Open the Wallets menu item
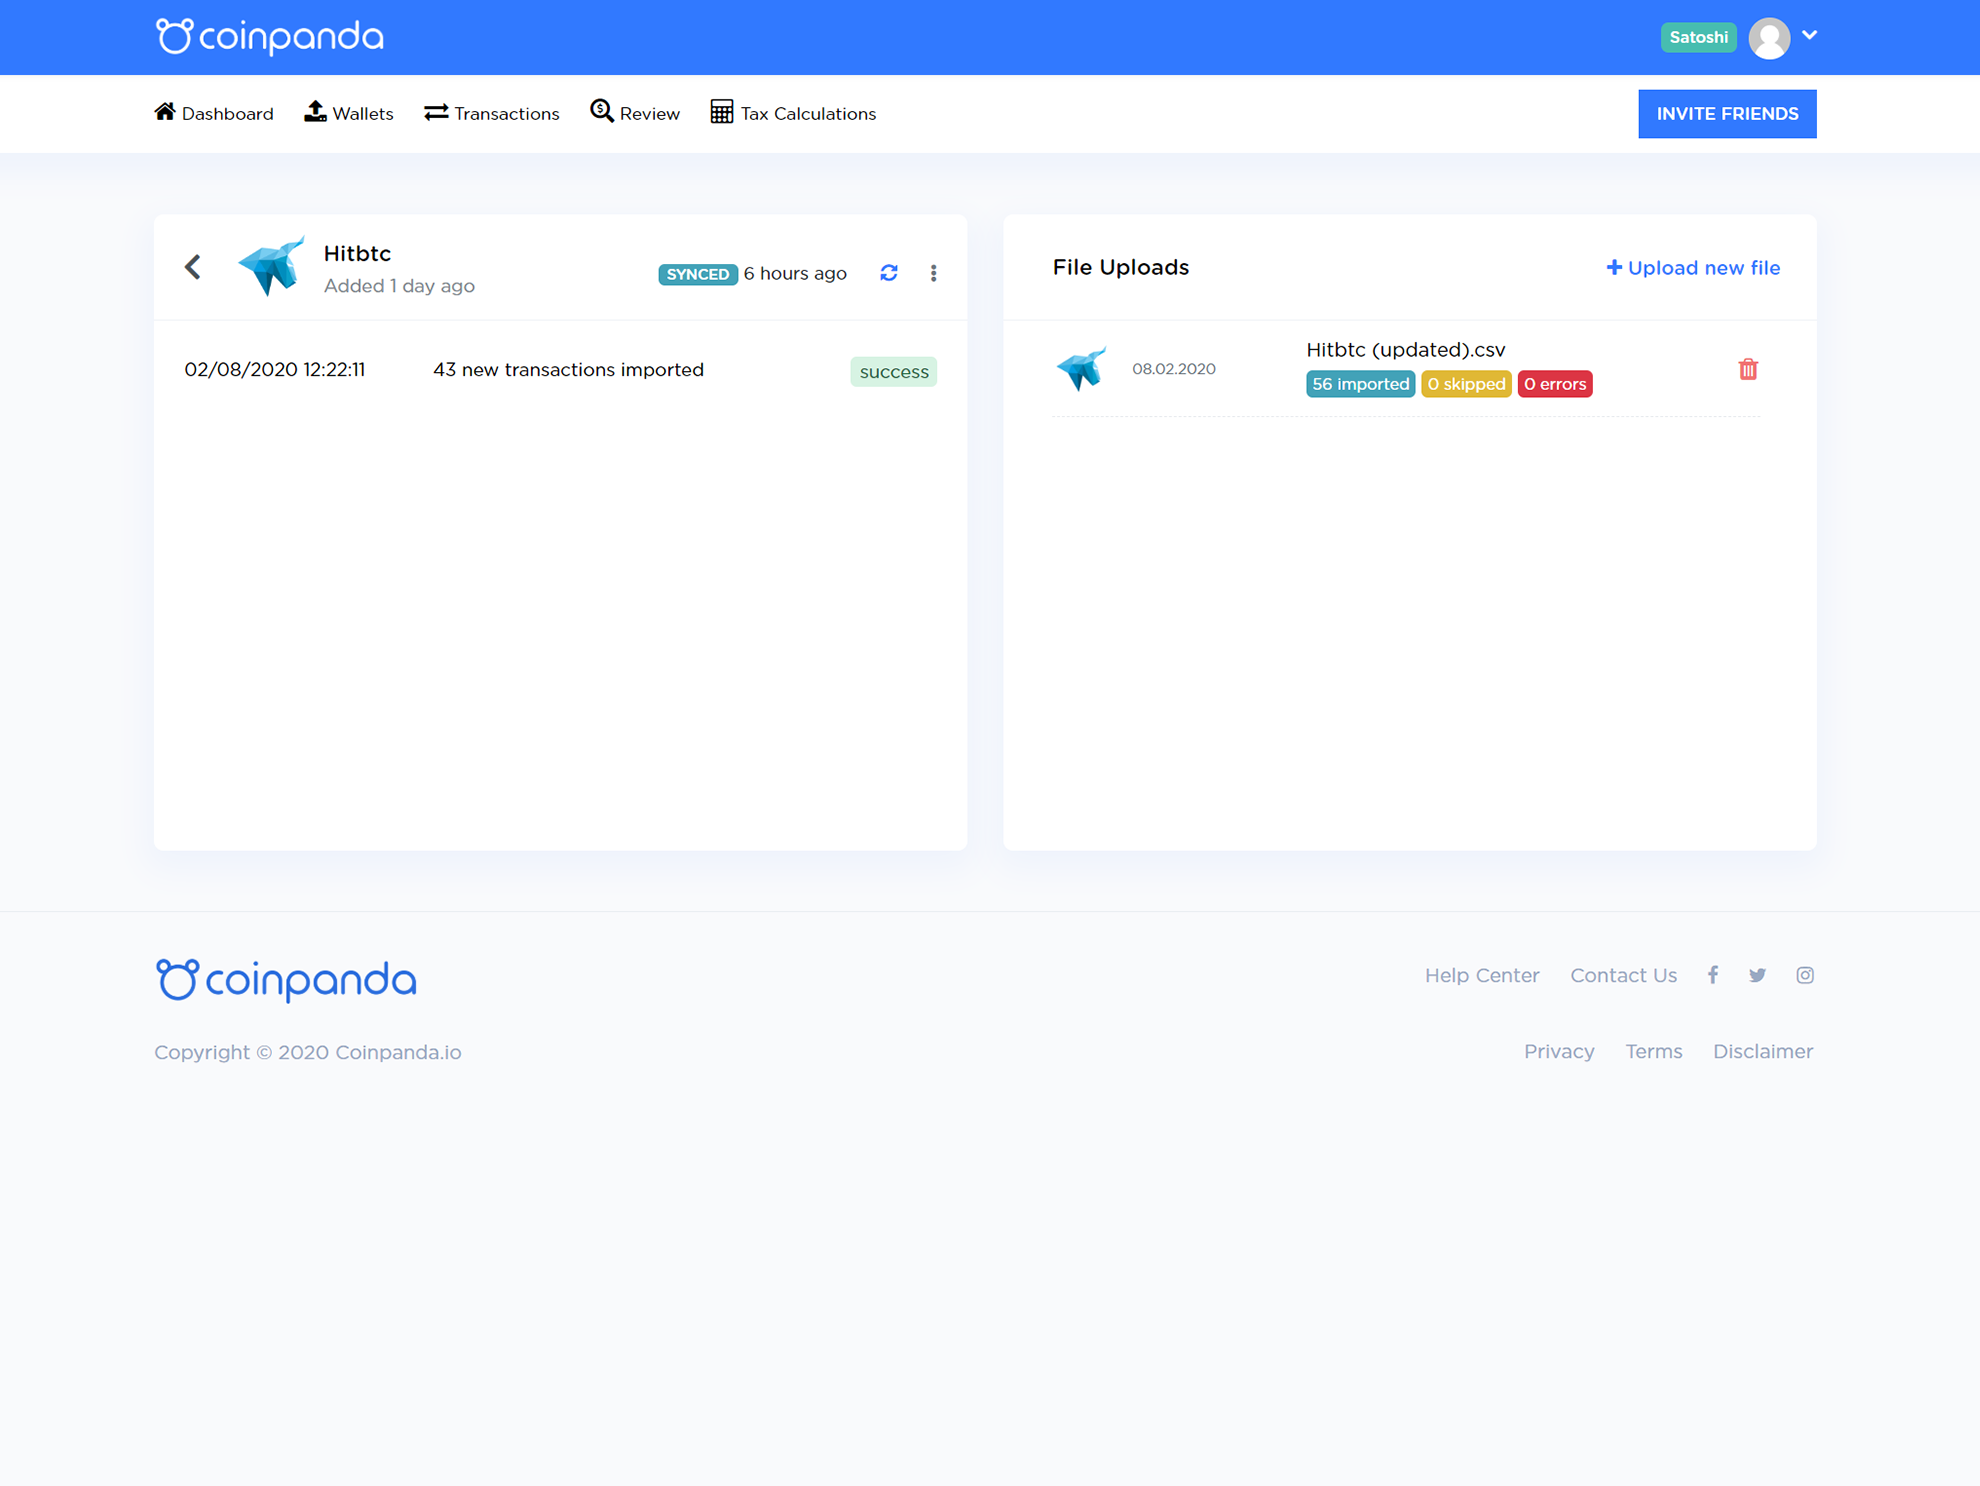1980x1486 pixels. click(349, 113)
